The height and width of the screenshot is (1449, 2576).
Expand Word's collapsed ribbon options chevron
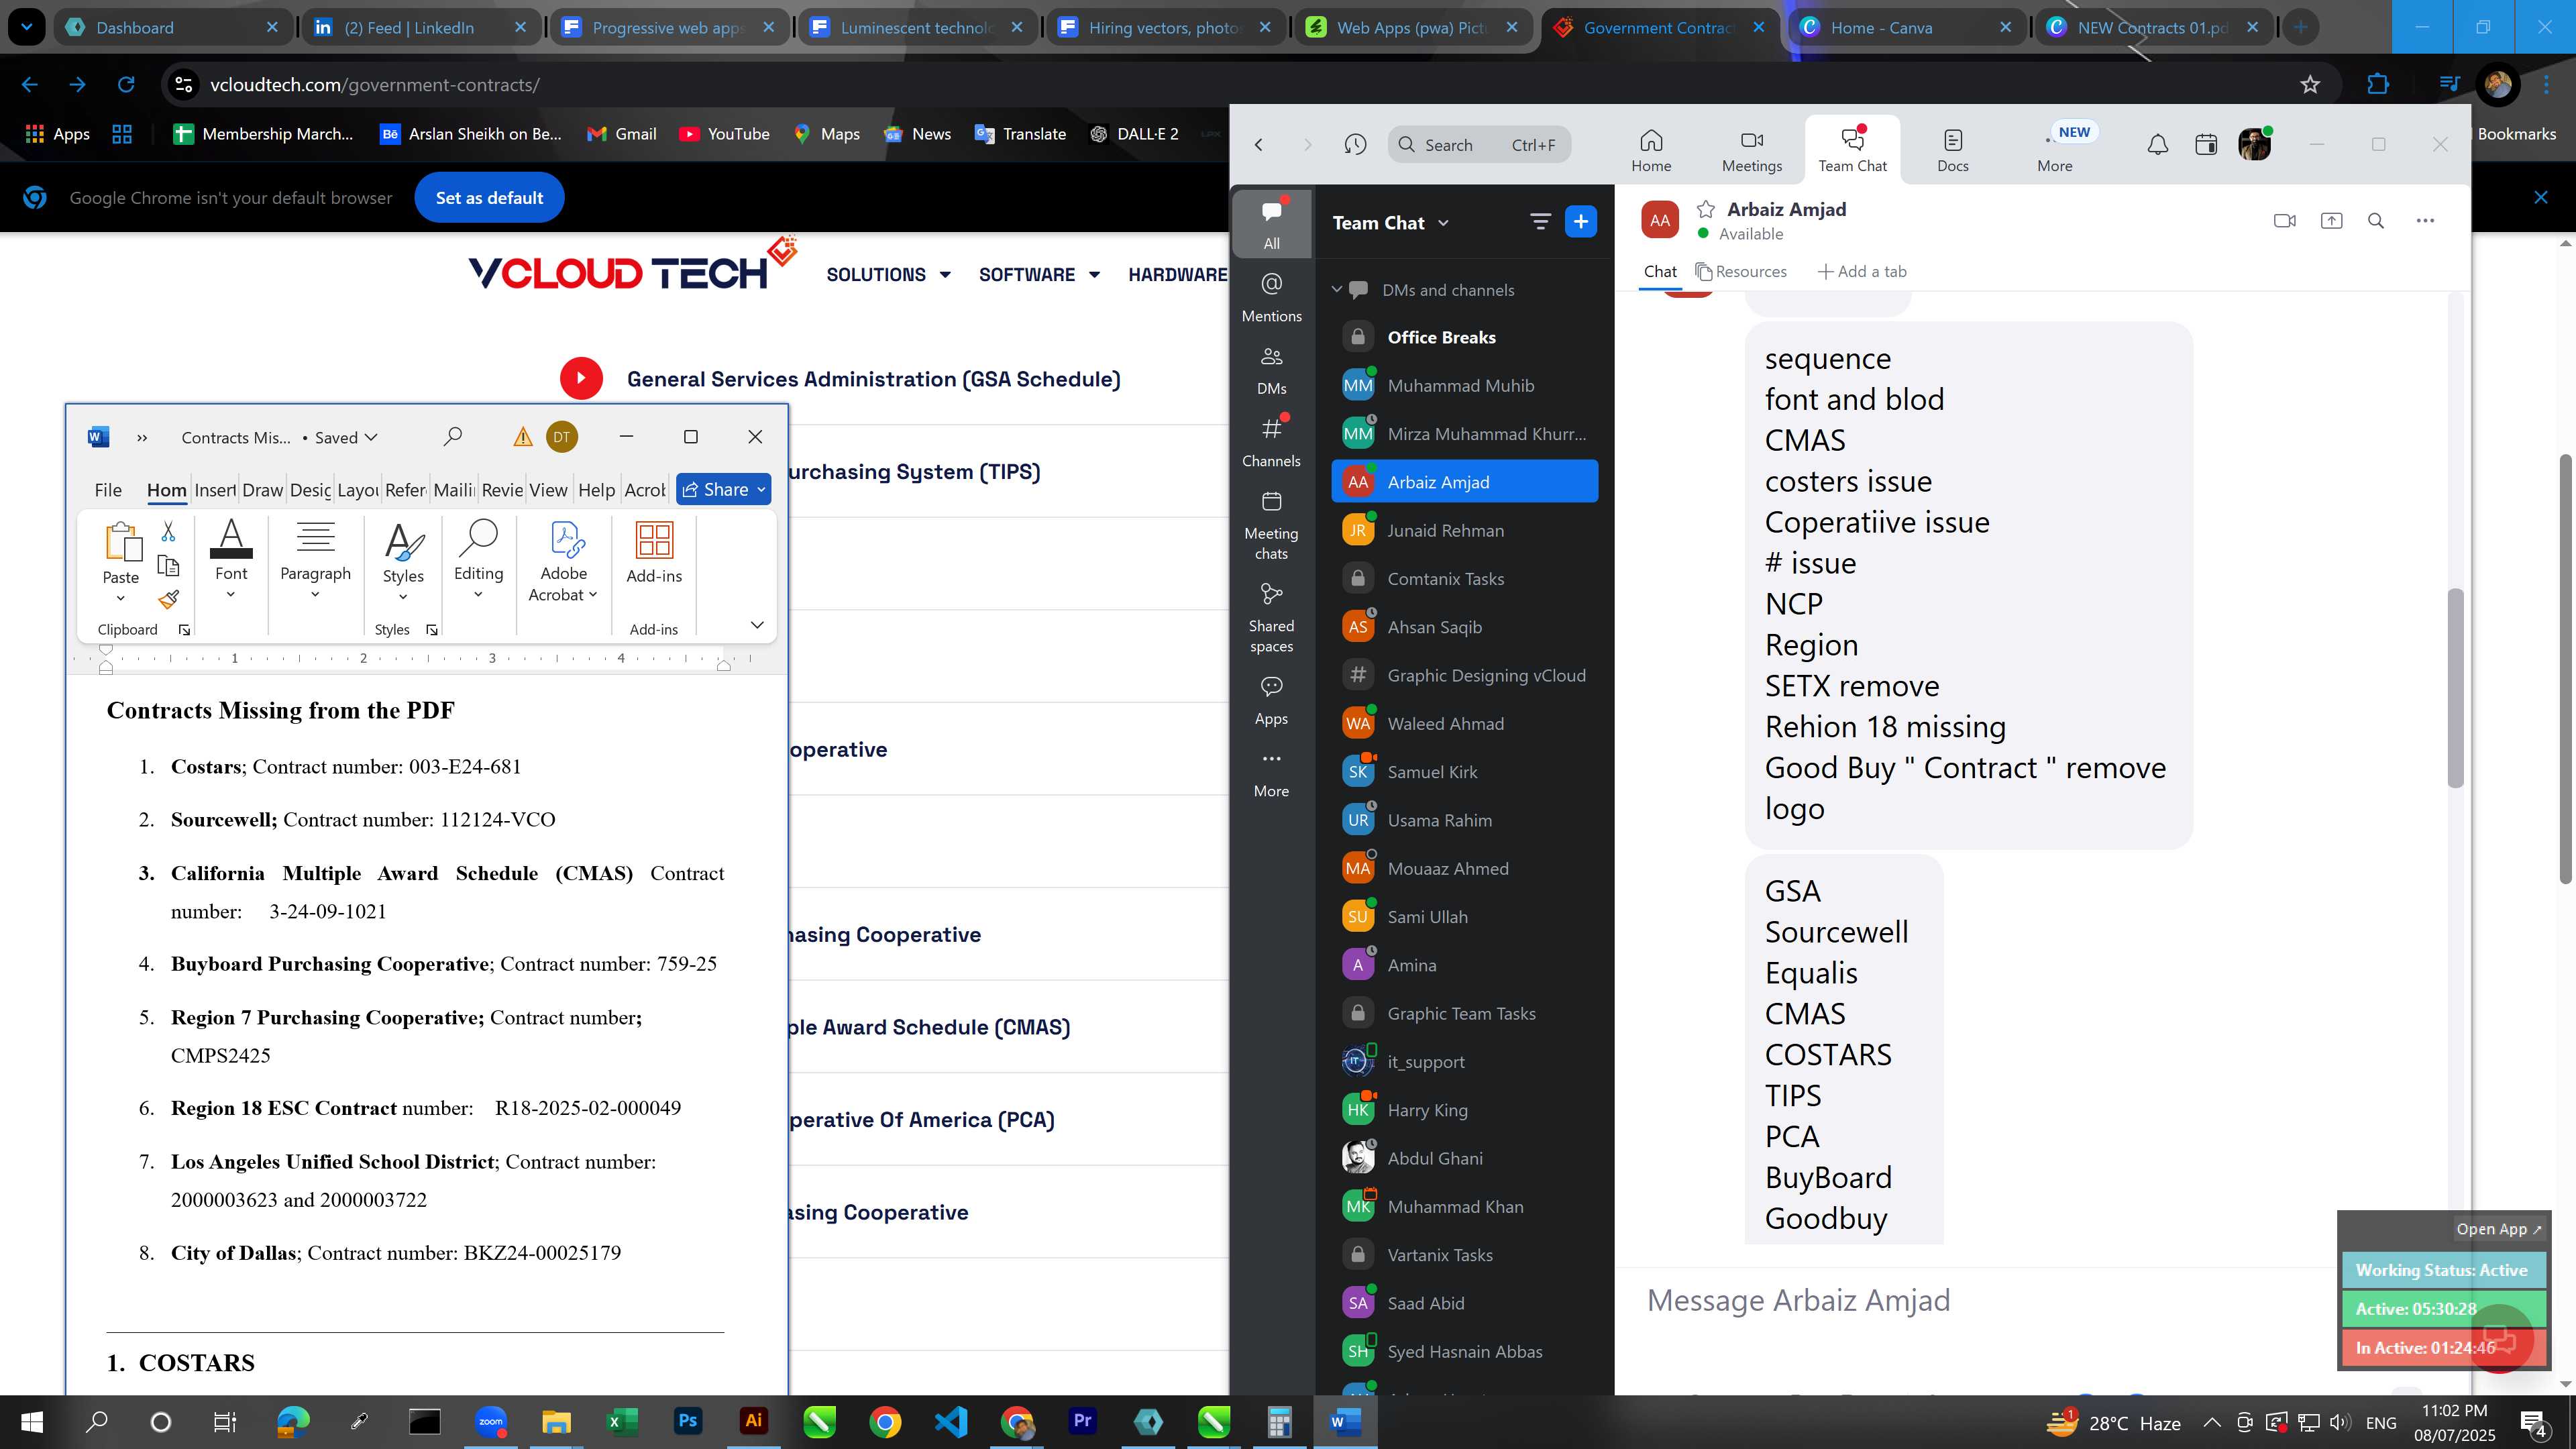click(757, 625)
